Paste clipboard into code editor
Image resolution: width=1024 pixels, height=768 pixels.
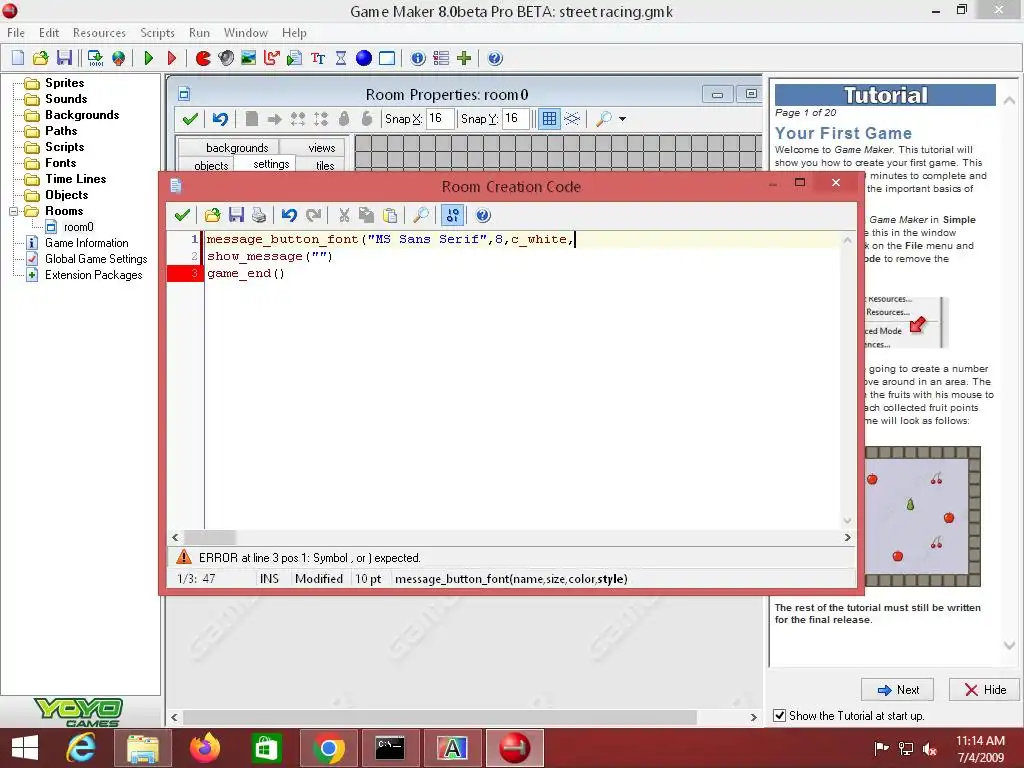click(391, 215)
